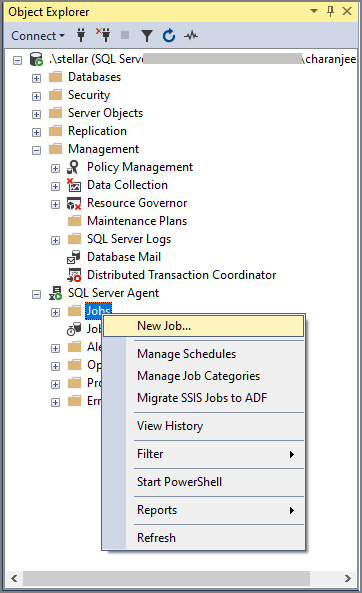Viewport: 362px width, 593px height.
Task: Click the Refresh circular arrow toolbar icon
Action: (169, 36)
